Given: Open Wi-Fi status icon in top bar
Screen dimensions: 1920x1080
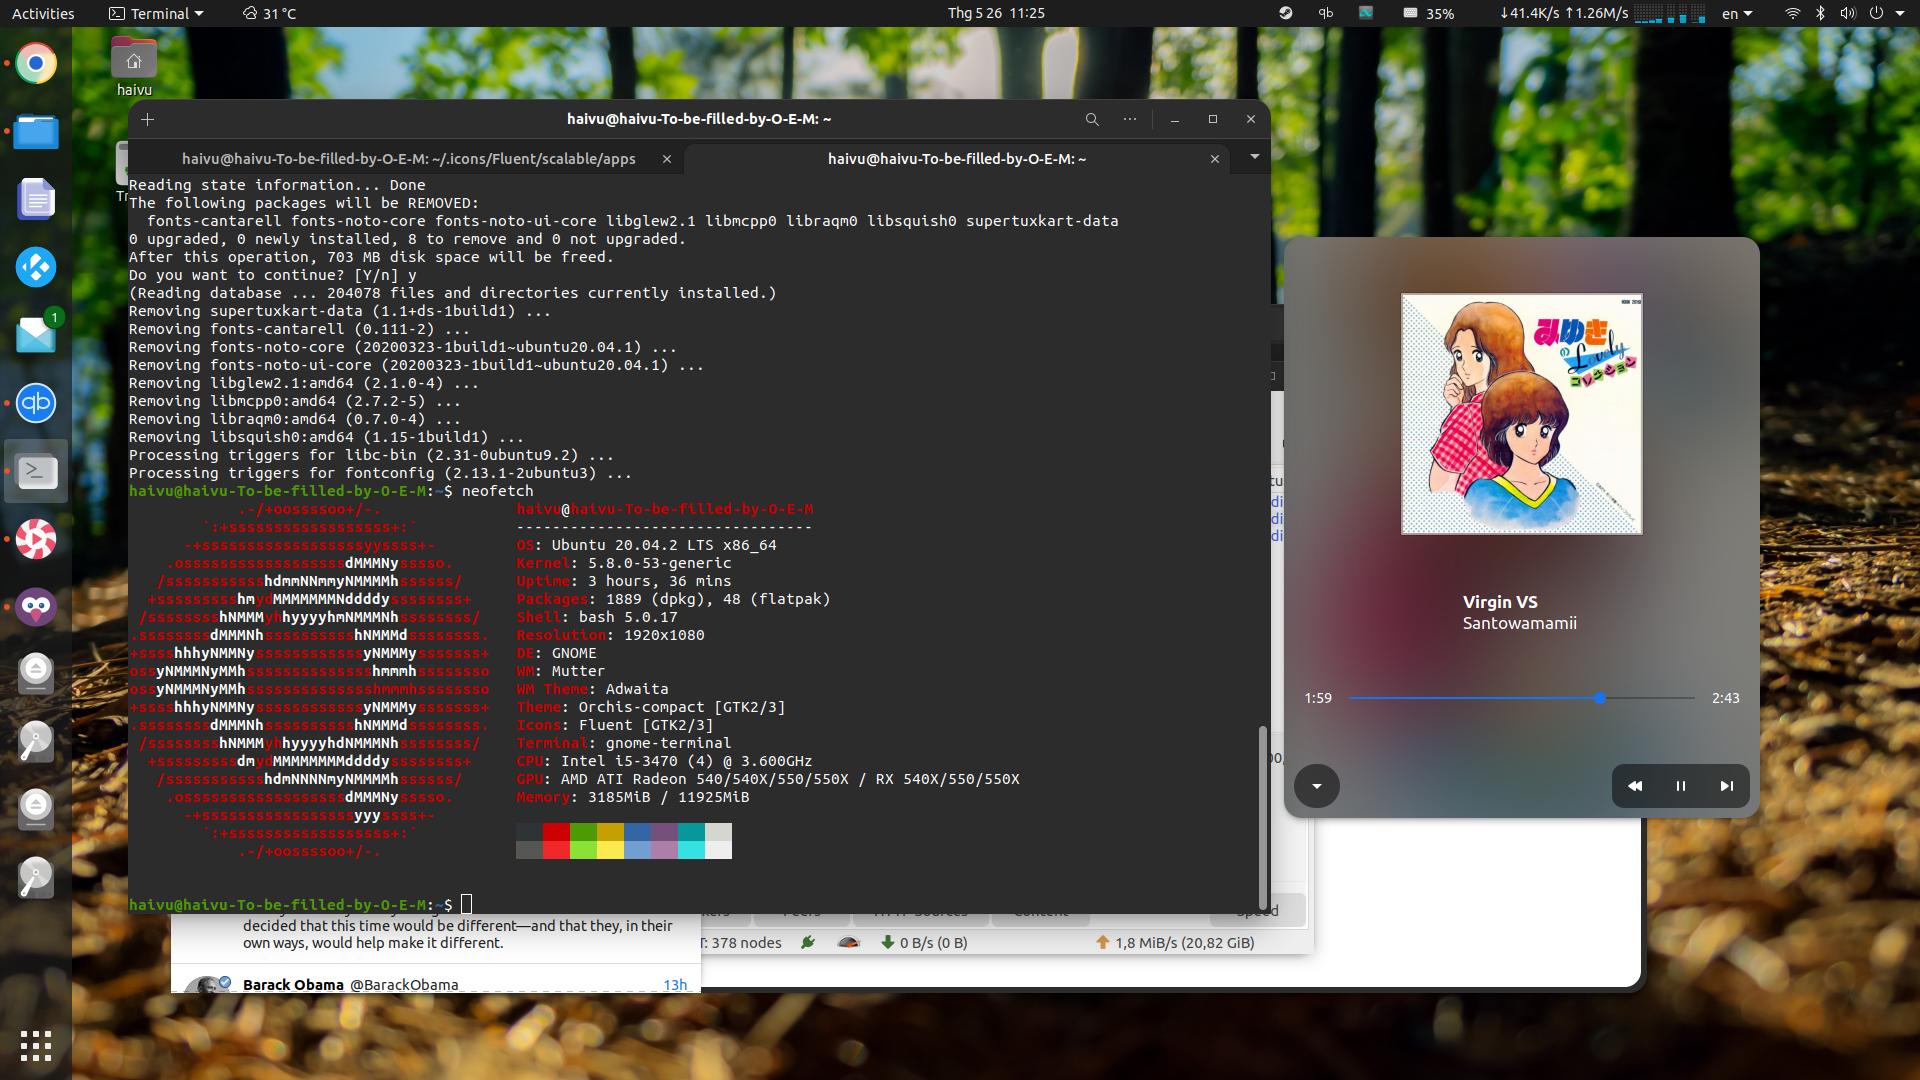Looking at the screenshot, I should (x=1793, y=13).
